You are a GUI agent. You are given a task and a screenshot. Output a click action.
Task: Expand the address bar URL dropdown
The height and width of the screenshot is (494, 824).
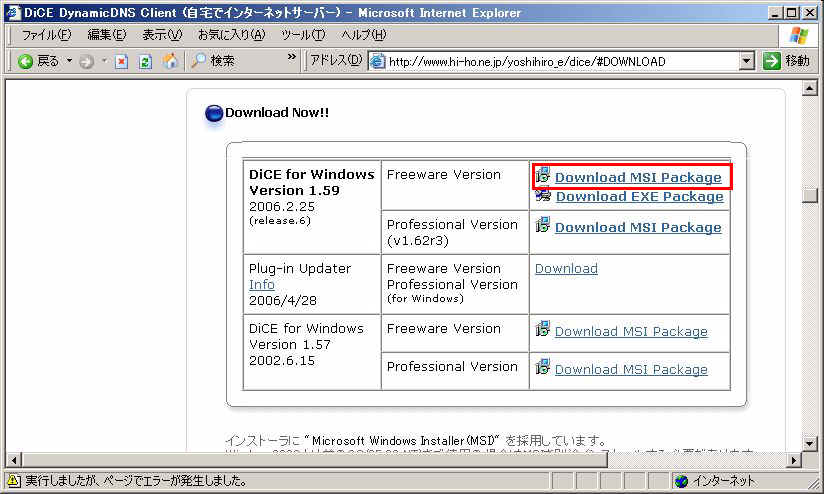click(x=746, y=61)
